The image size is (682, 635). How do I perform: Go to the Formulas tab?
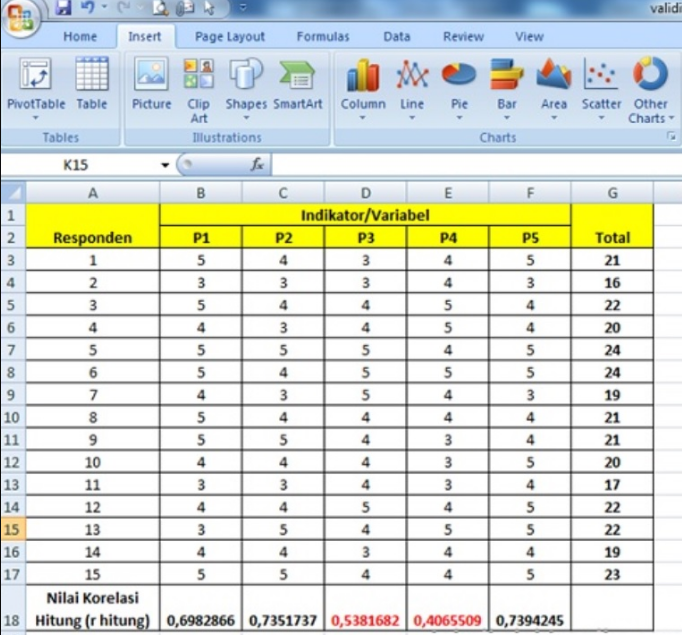[323, 37]
